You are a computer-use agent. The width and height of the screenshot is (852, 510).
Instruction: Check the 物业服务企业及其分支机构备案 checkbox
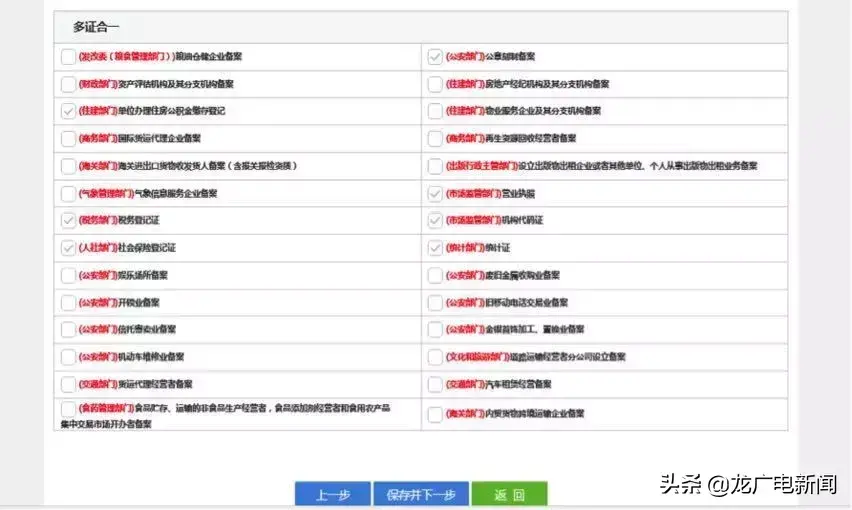435,111
